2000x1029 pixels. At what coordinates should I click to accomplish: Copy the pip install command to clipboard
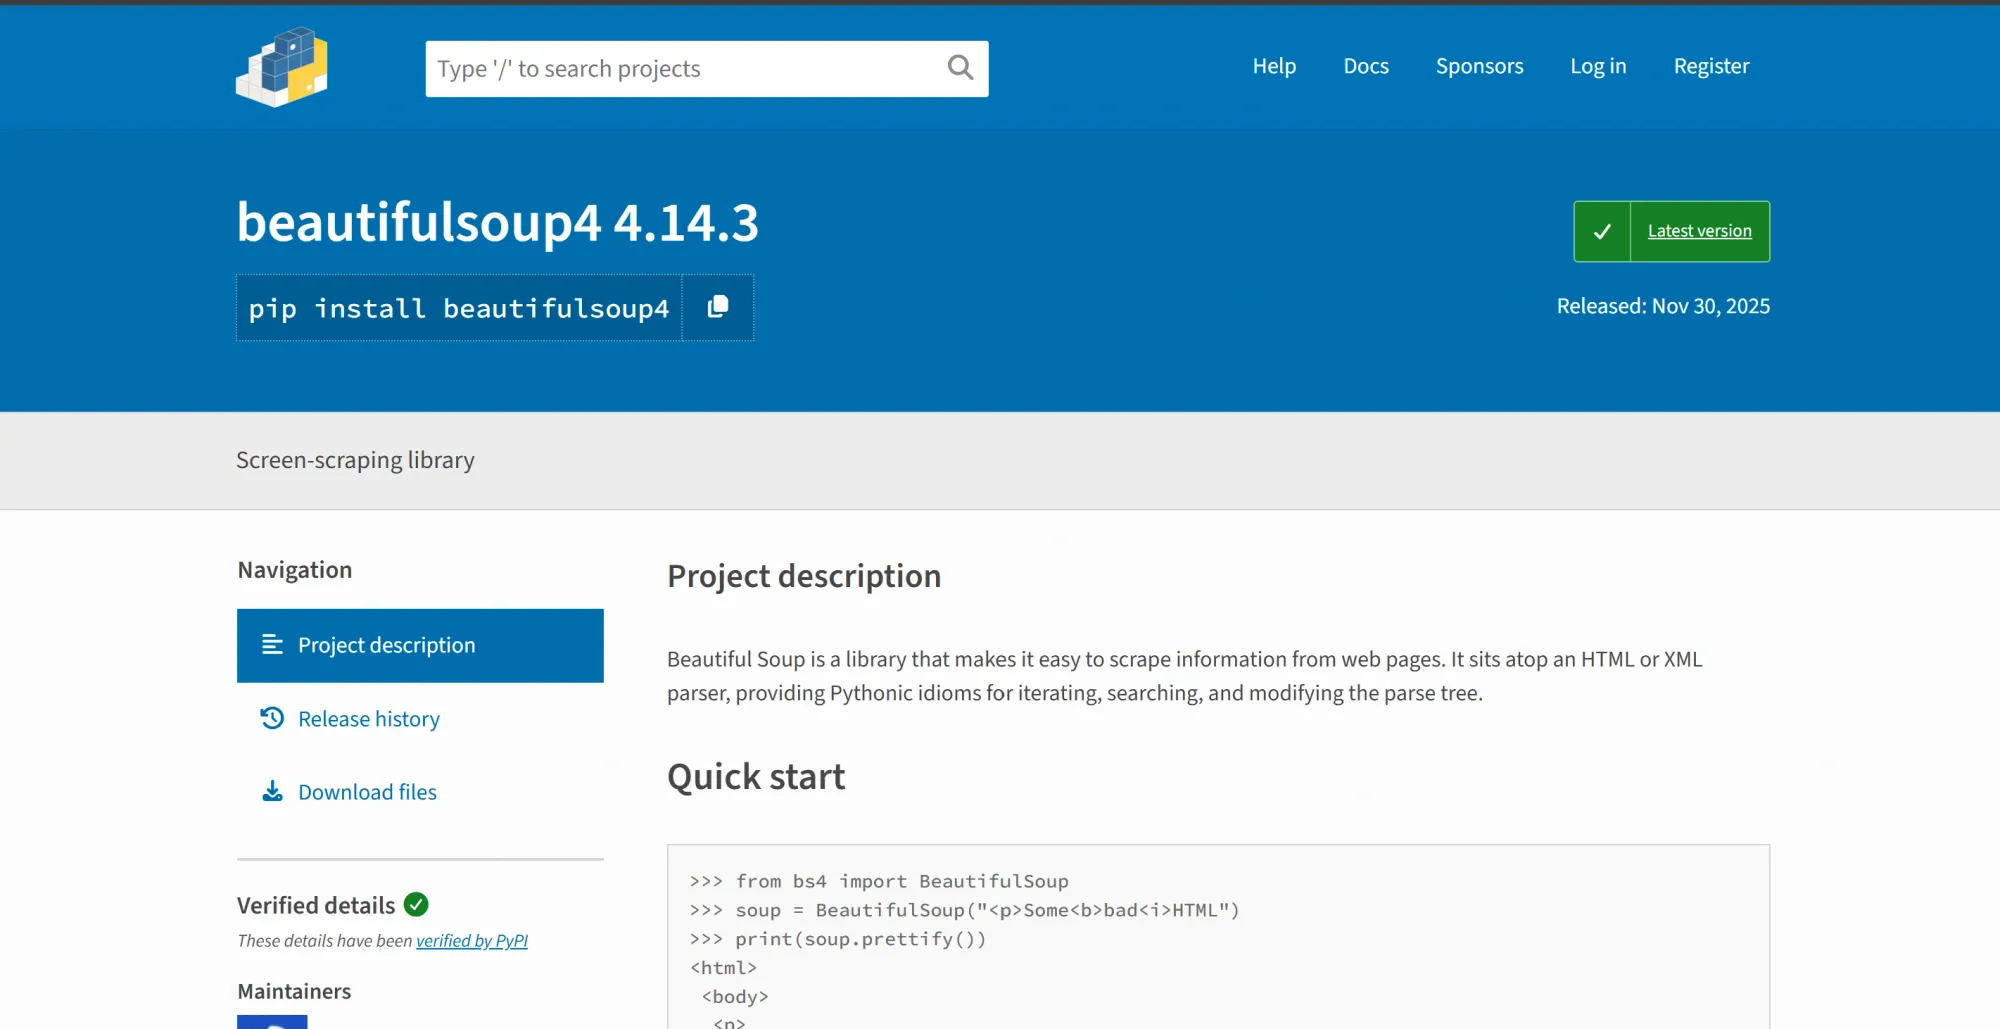click(718, 307)
